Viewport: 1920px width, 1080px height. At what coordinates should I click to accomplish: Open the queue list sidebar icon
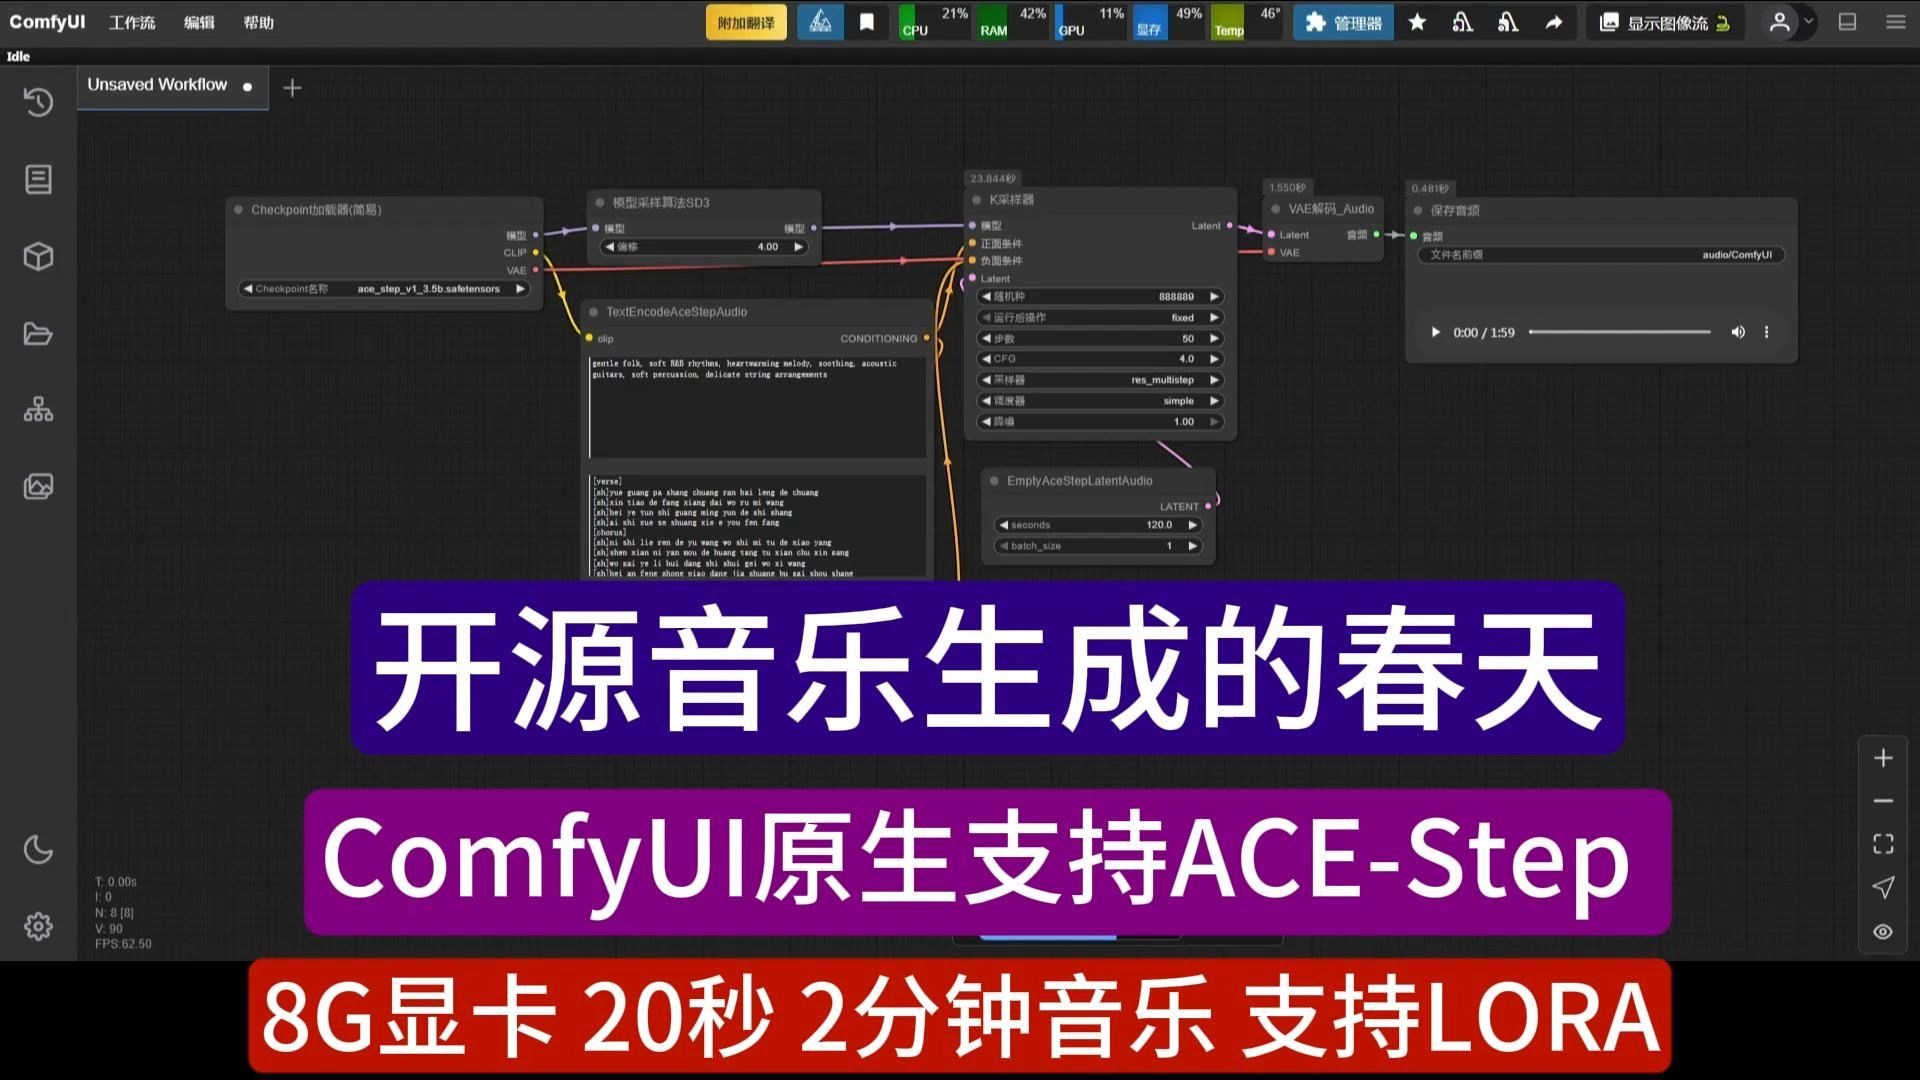click(x=38, y=179)
